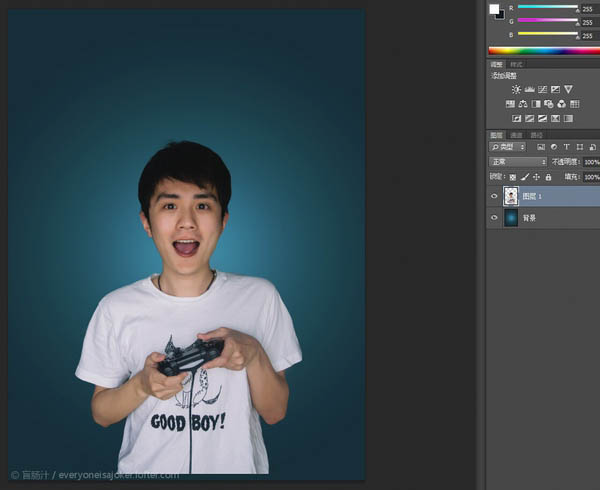The image size is (600, 490).
Task: Add a Vibrance adjustment
Action: tap(568, 89)
